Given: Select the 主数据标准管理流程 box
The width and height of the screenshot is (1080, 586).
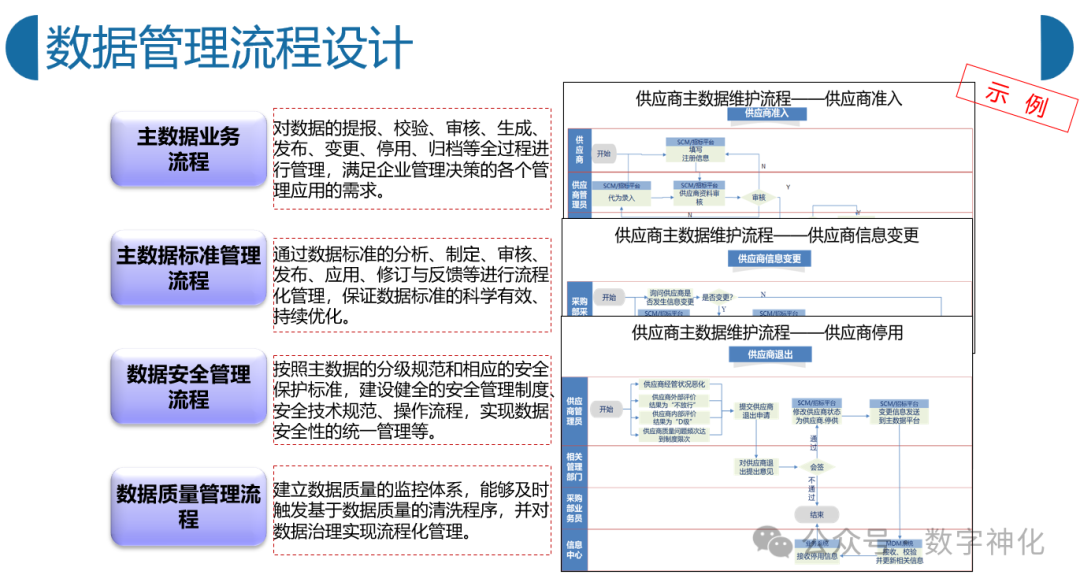Looking at the screenshot, I should click(x=188, y=268).
